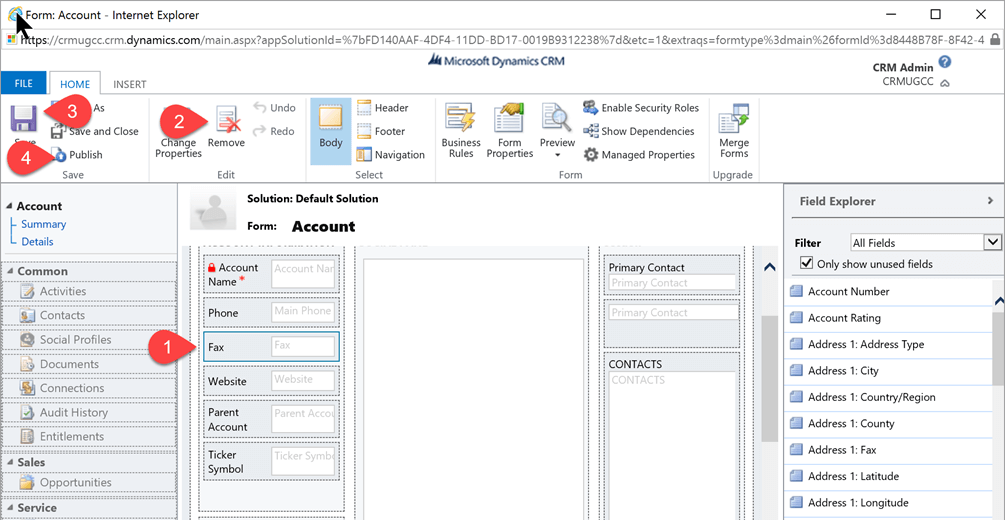1005x520 pixels.
Task: Select the Website field on the form
Action: tap(271, 381)
